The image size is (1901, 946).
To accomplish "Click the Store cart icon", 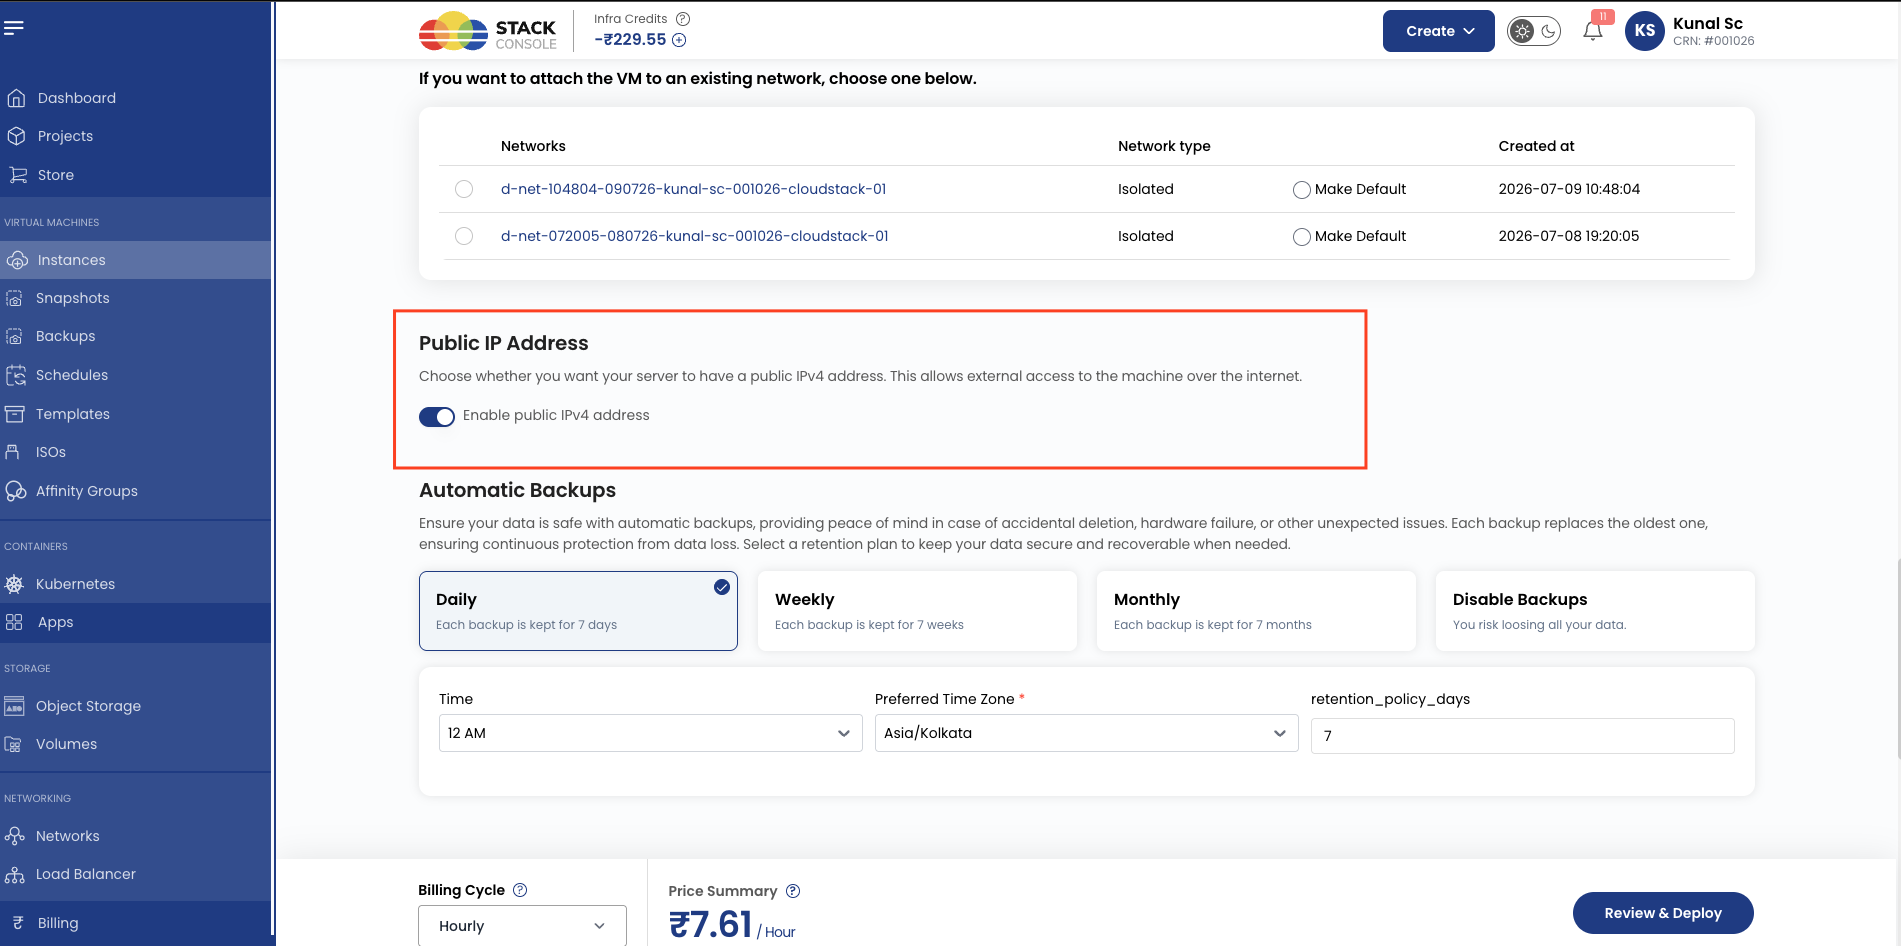I will [17, 175].
